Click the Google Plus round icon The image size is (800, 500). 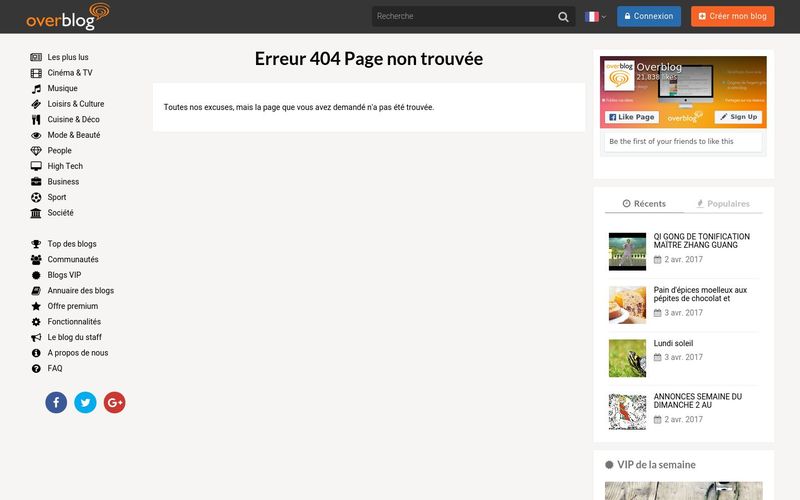coord(114,402)
